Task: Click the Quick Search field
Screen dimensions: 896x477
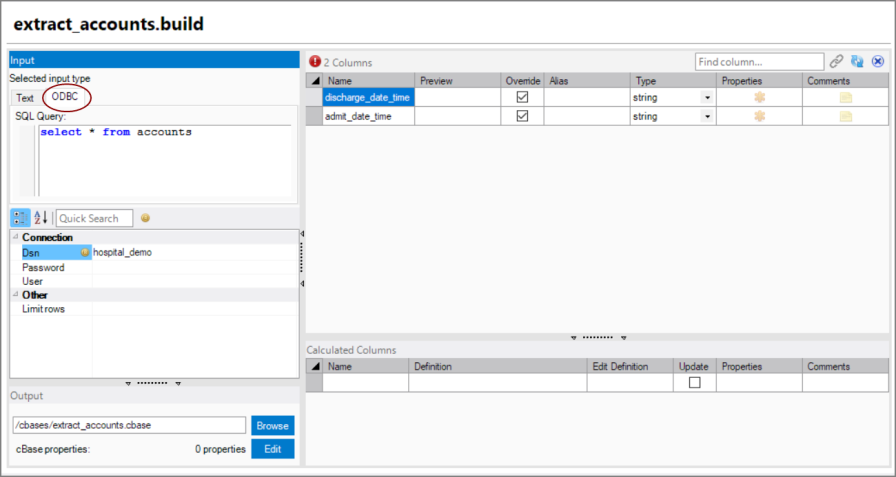Action: tap(94, 218)
